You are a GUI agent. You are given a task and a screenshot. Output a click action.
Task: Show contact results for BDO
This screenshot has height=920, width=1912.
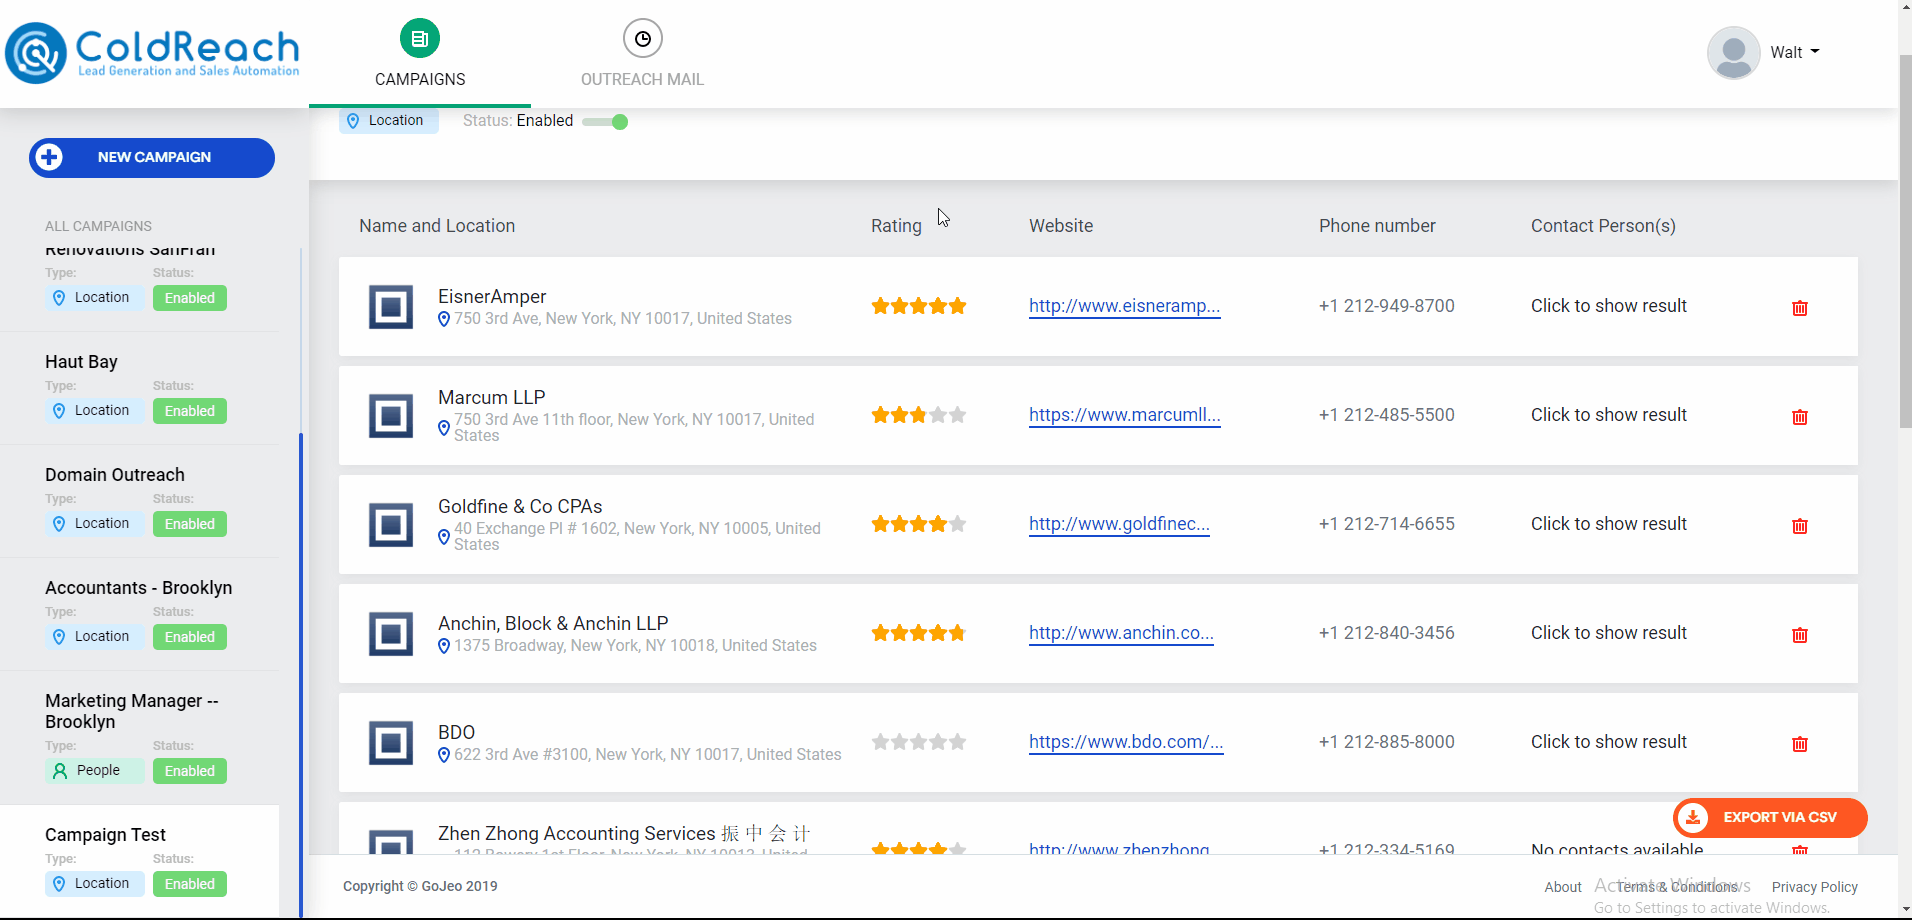pyautogui.click(x=1608, y=742)
